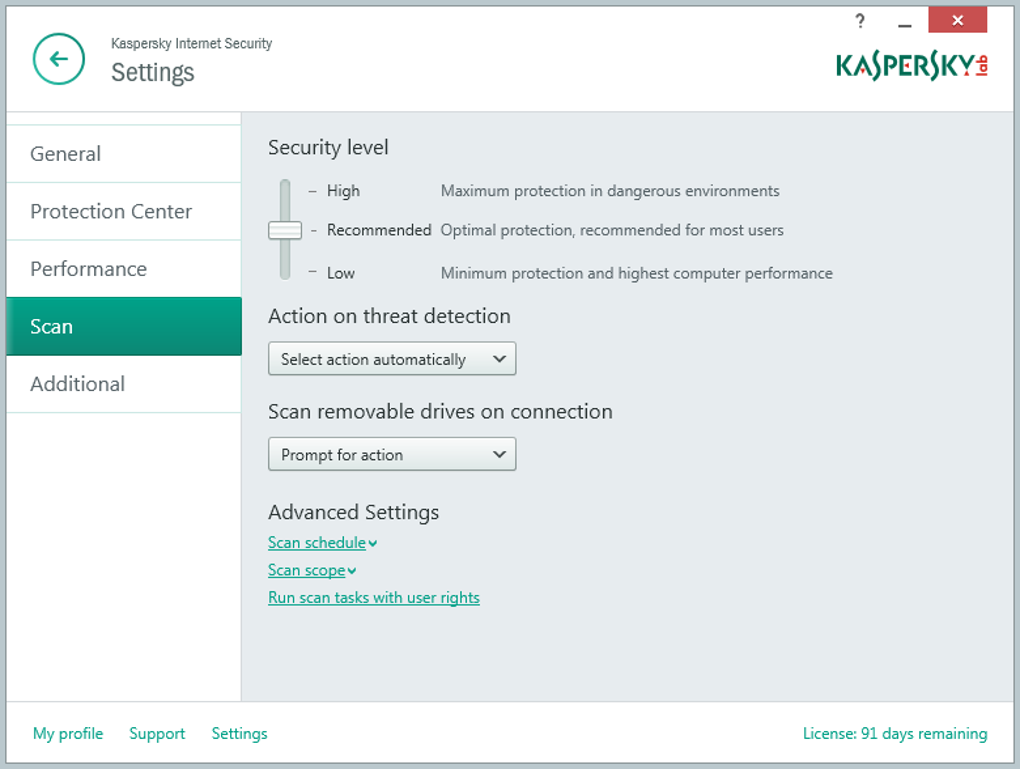Minimize the Kaspersky window
The image size is (1020, 769).
tap(905, 22)
